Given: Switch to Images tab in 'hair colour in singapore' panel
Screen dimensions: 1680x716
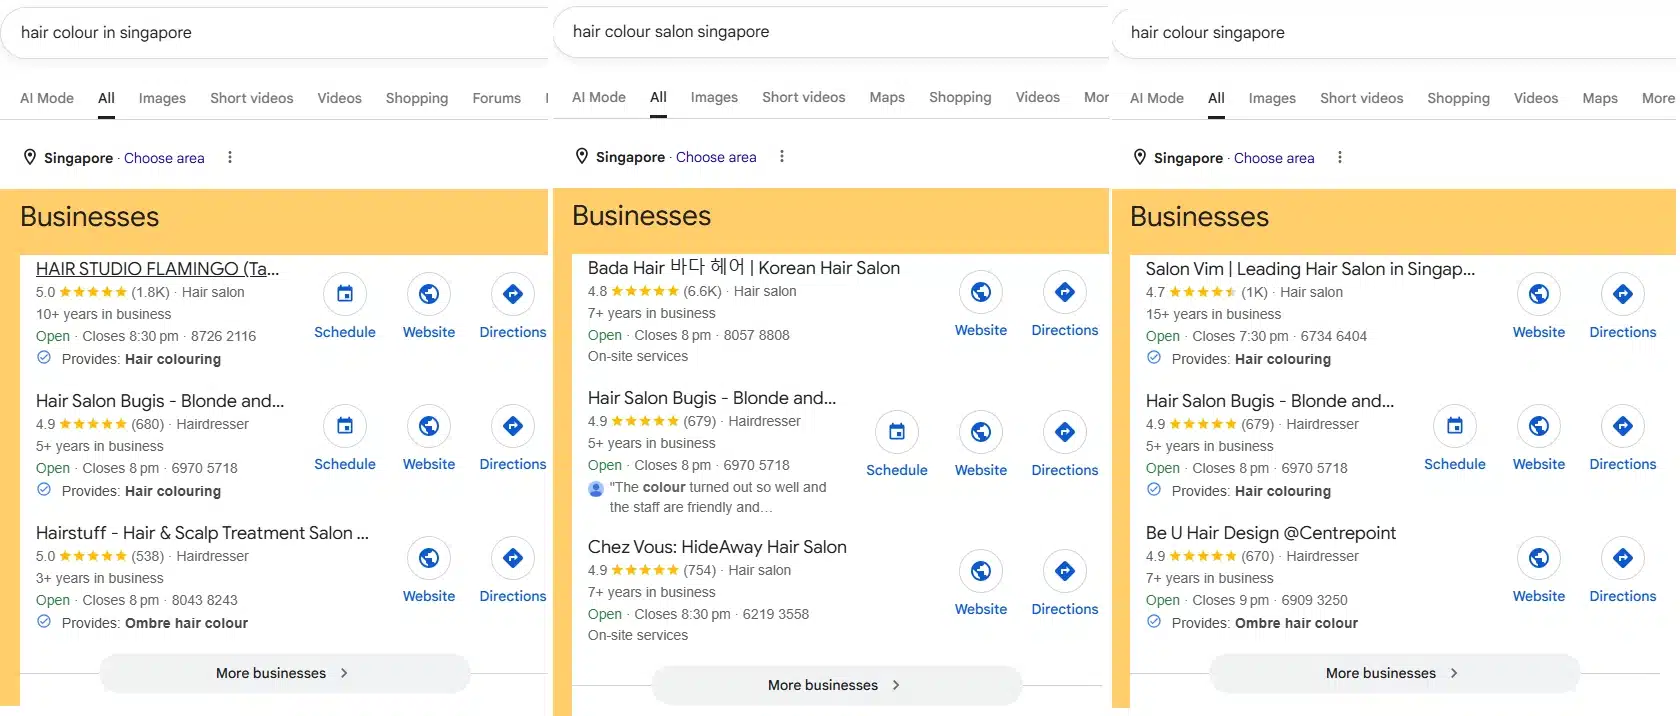Looking at the screenshot, I should point(162,98).
